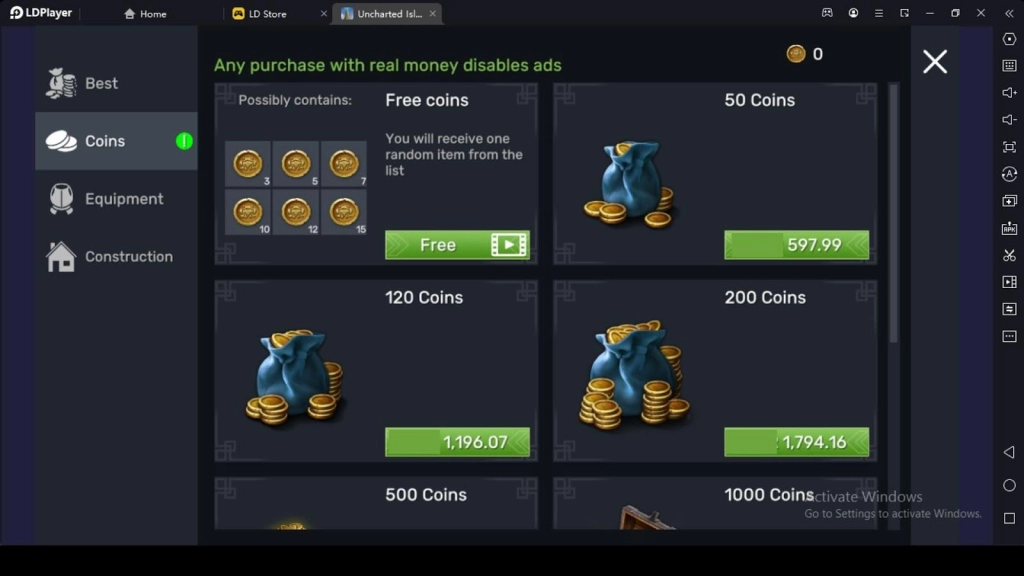Switch to the LD Store tab
The image size is (1024, 576).
pyautogui.click(x=267, y=14)
